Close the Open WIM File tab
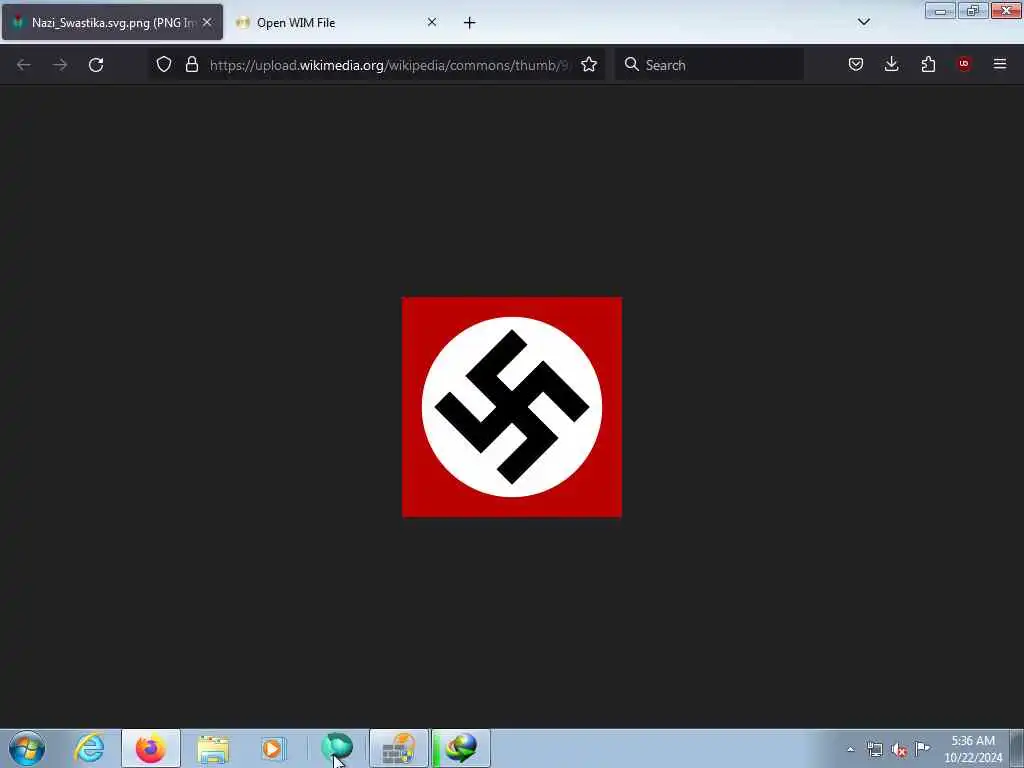 432,22
